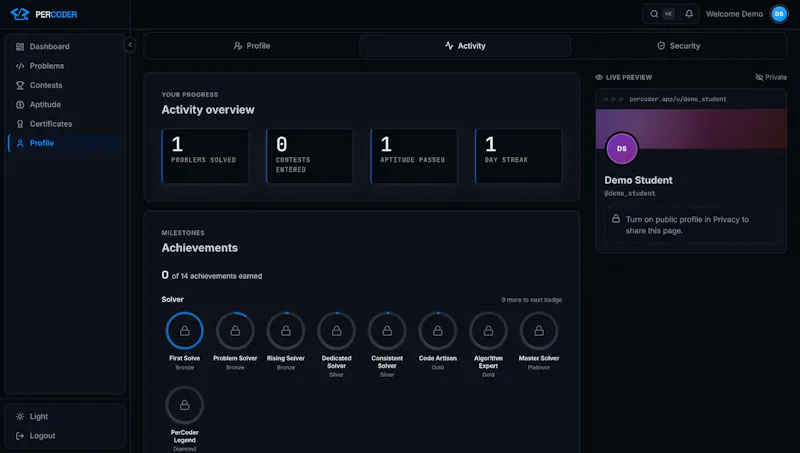Click the purple profile banner in preview
This screenshot has height=453, width=800.
click(x=691, y=129)
